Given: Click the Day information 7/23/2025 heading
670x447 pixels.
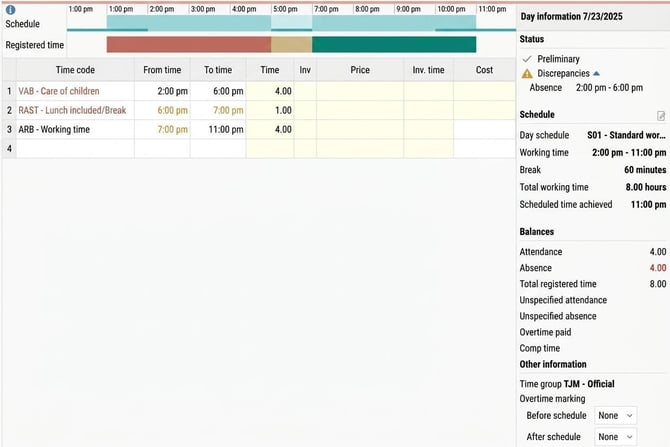Looking at the screenshot, I should (571, 16).
